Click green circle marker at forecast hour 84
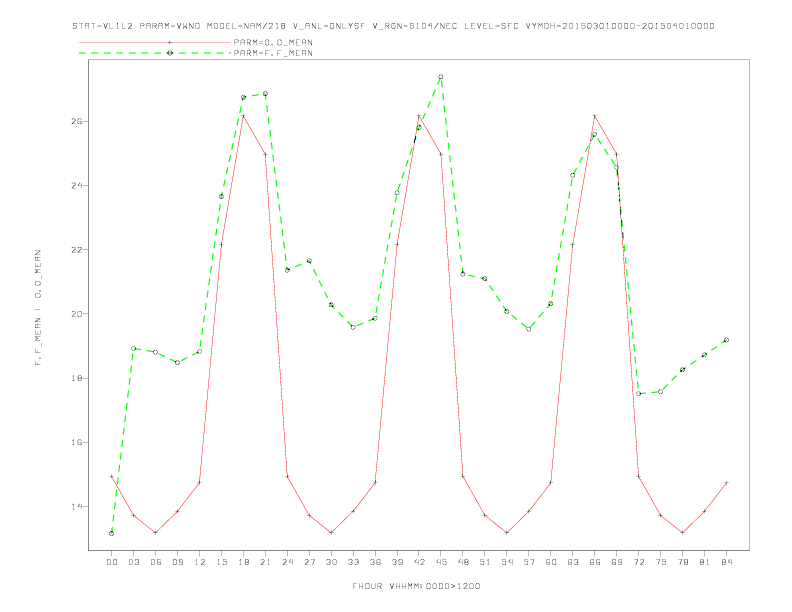This screenshot has width=792, height=612. pyautogui.click(x=726, y=340)
